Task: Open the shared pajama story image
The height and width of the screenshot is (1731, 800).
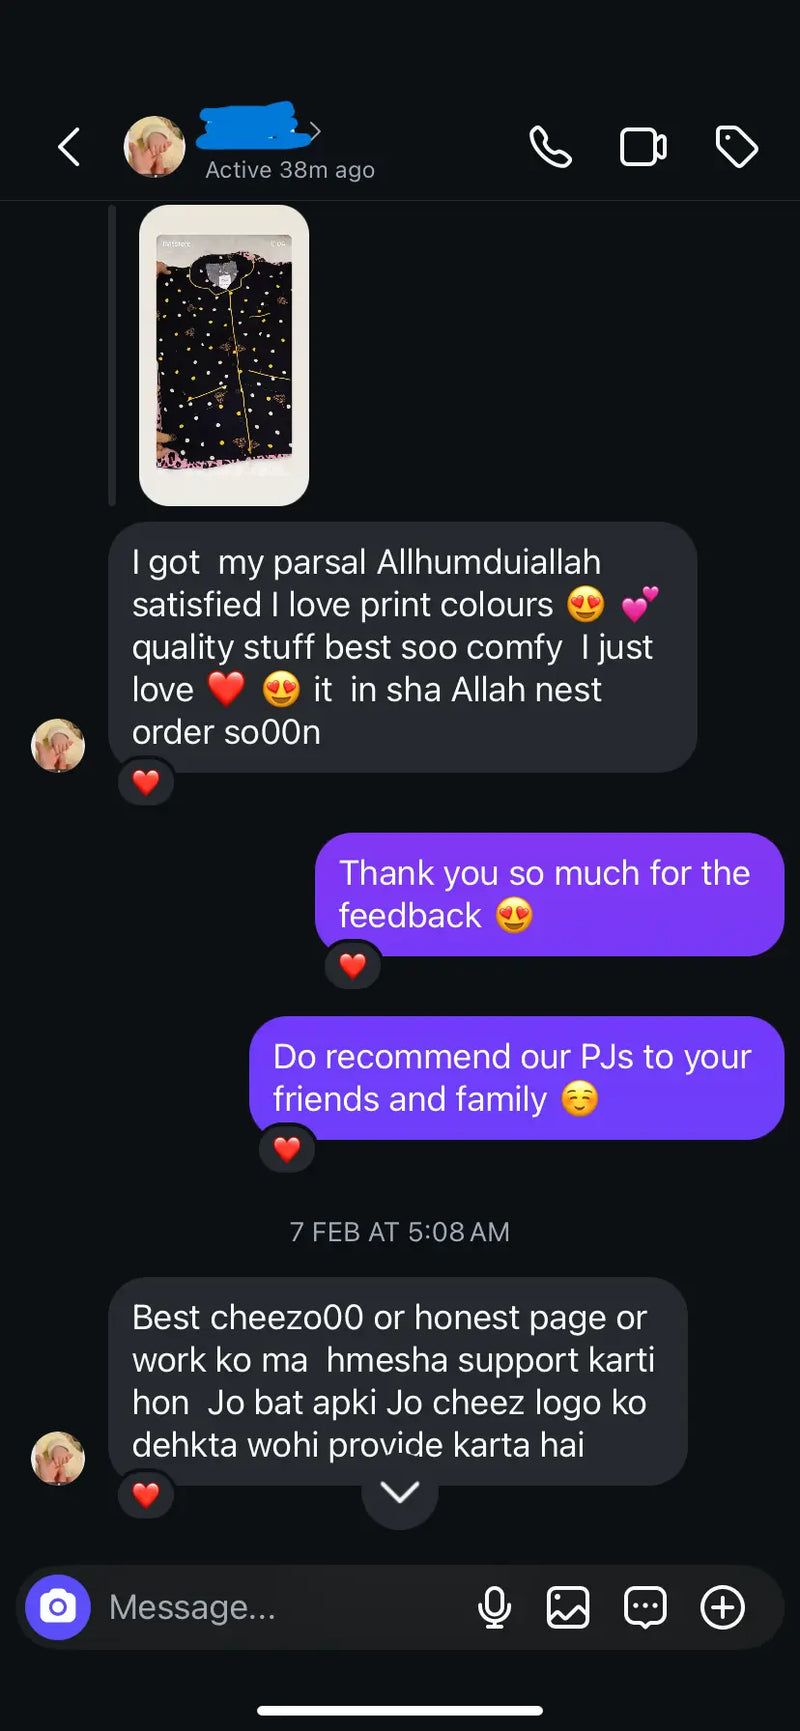Action: pos(224,355)
